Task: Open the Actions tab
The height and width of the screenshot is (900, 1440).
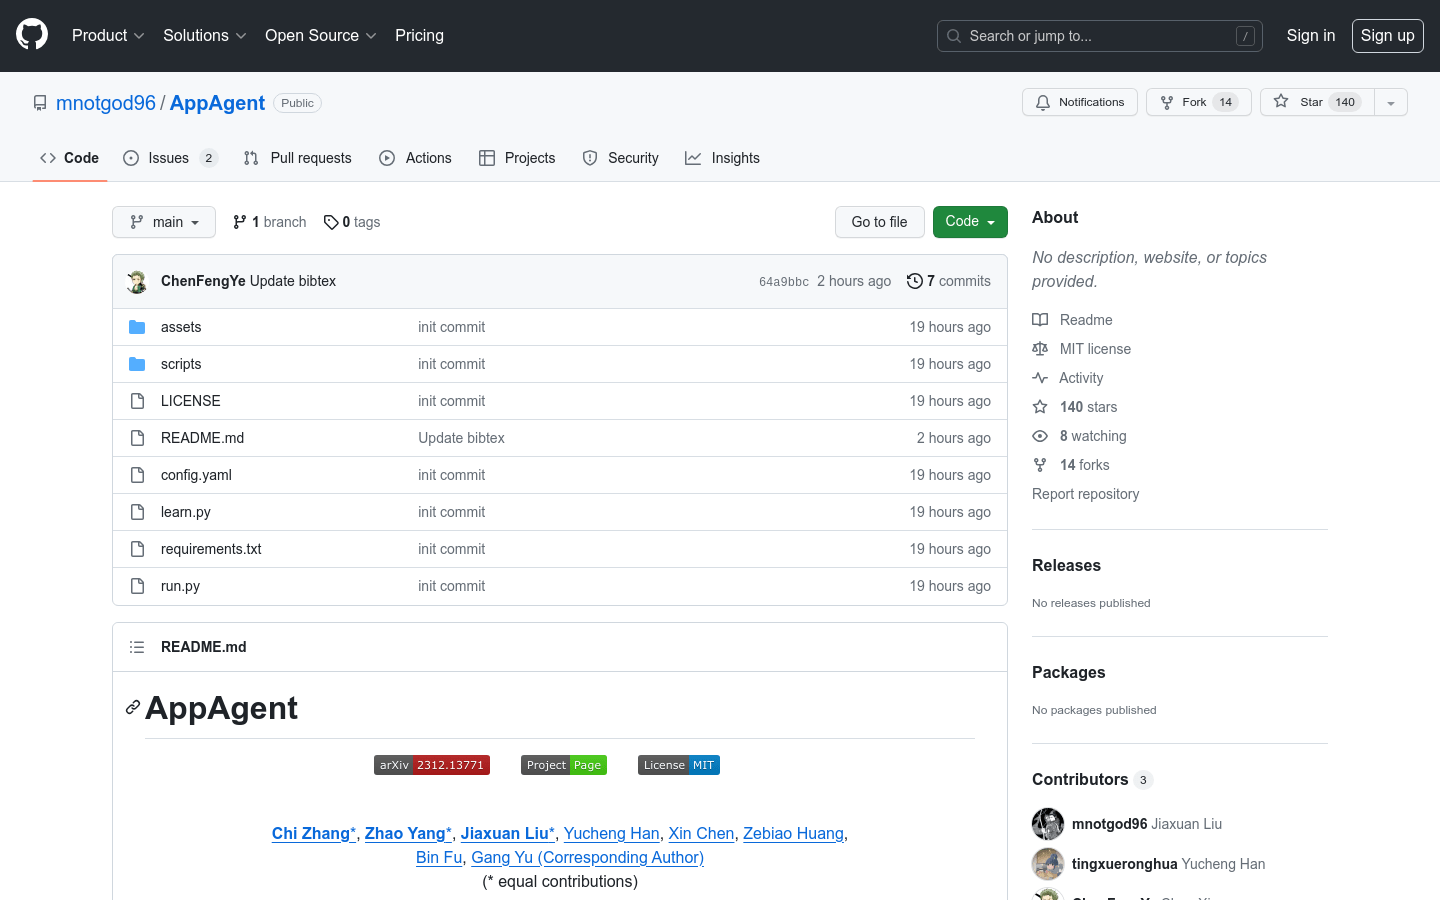Action: (x=416, y=158)
